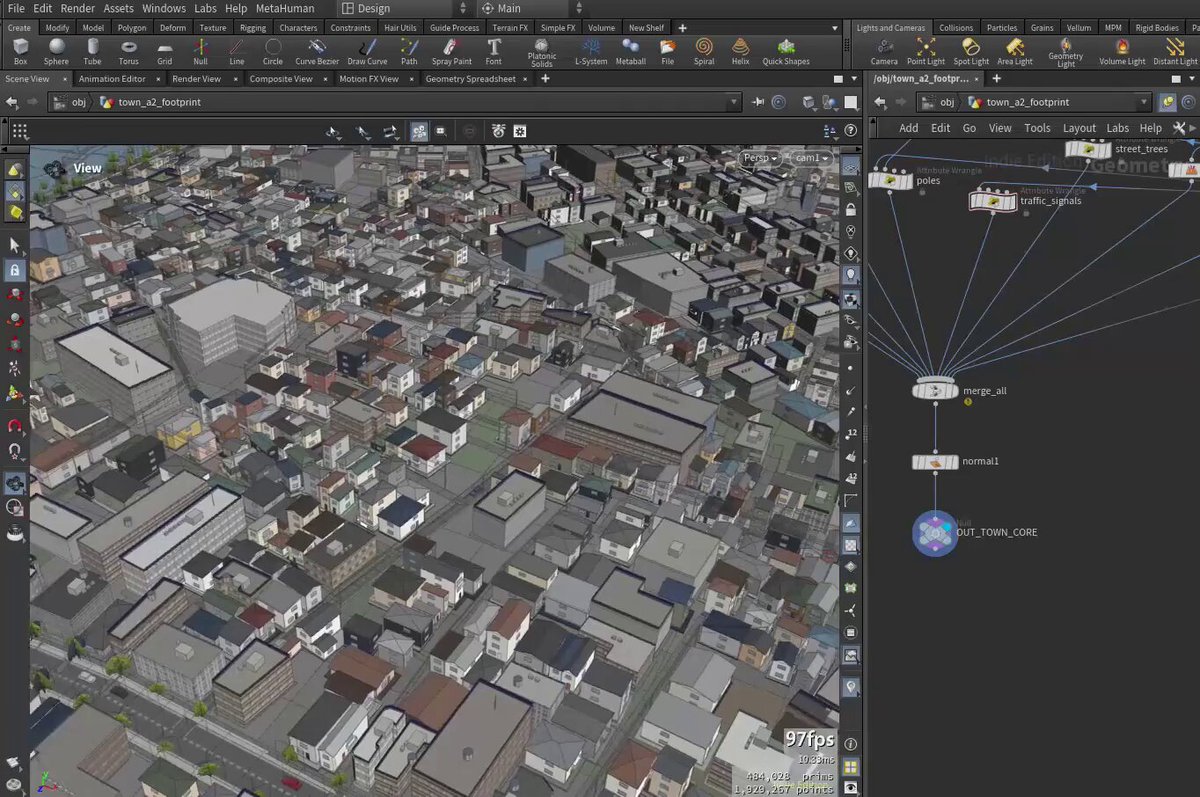Create a Spiral from the shelf
Image resolution: width=1200 pixels, height=797 pixels.
click(704, 51)
